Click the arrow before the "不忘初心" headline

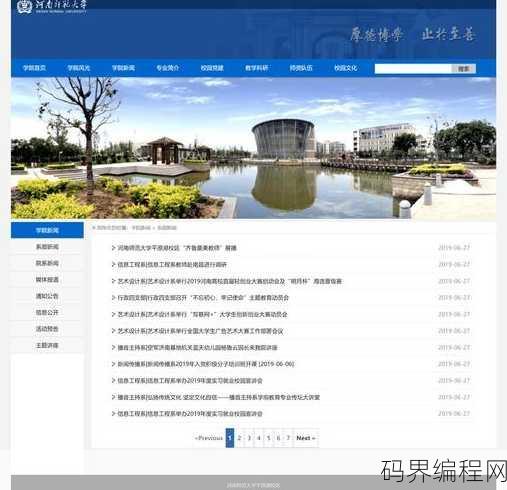click(x=113, y=297)
